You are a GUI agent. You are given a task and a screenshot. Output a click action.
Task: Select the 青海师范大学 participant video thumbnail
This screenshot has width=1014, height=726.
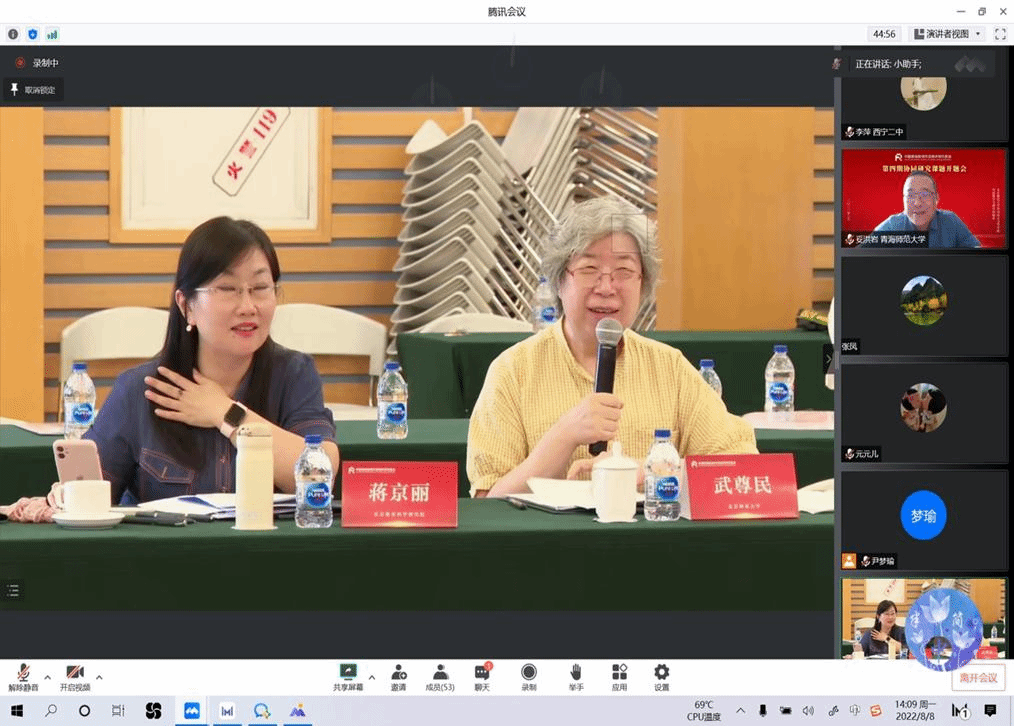923,198
